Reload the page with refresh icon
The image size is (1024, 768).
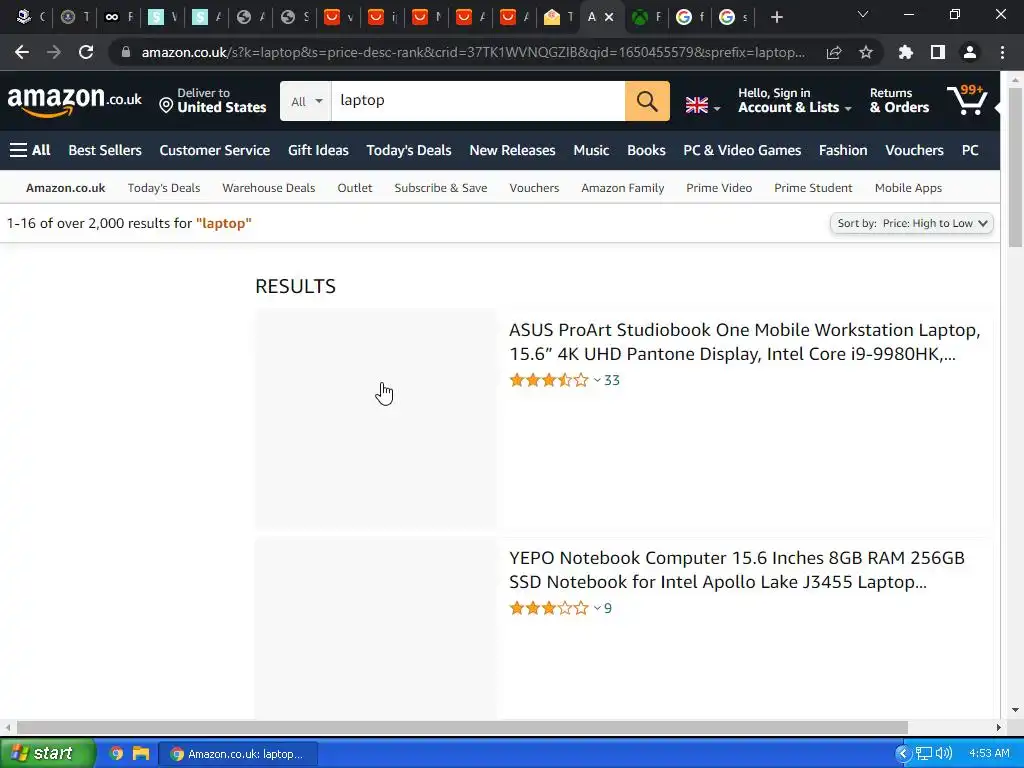(86, 52)
